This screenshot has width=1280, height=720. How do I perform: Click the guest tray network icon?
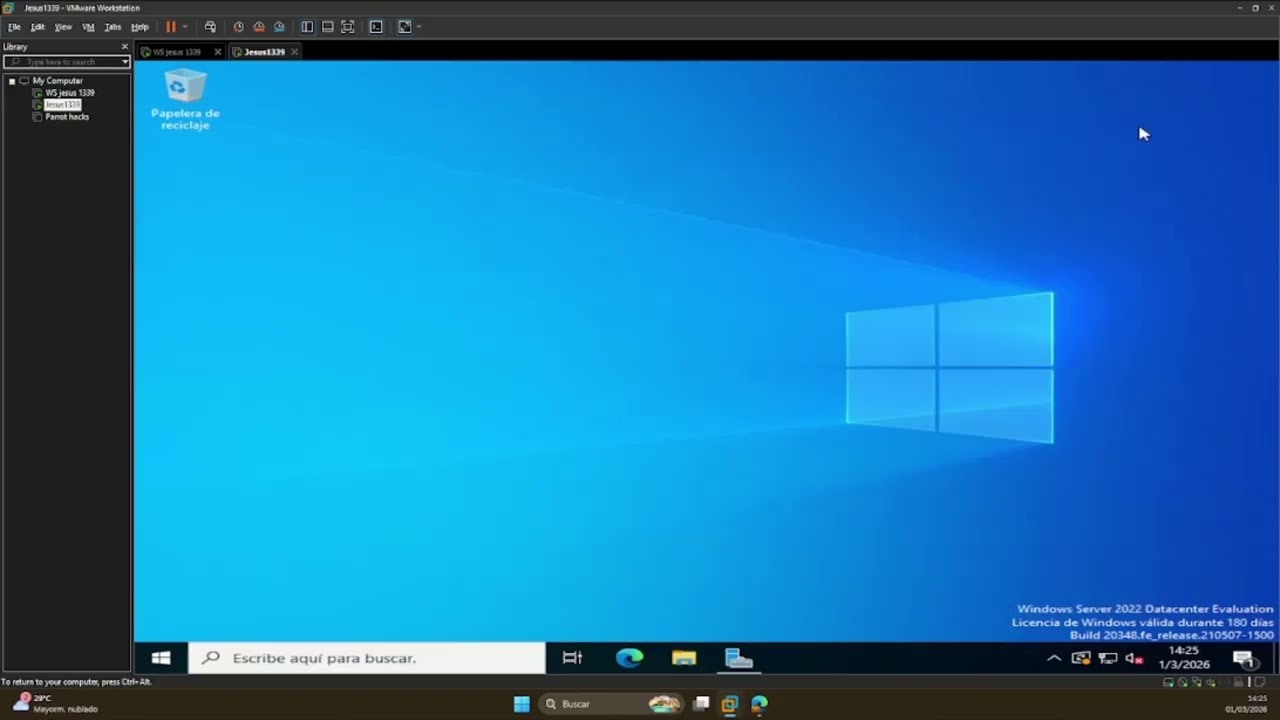coord(1108,658)
